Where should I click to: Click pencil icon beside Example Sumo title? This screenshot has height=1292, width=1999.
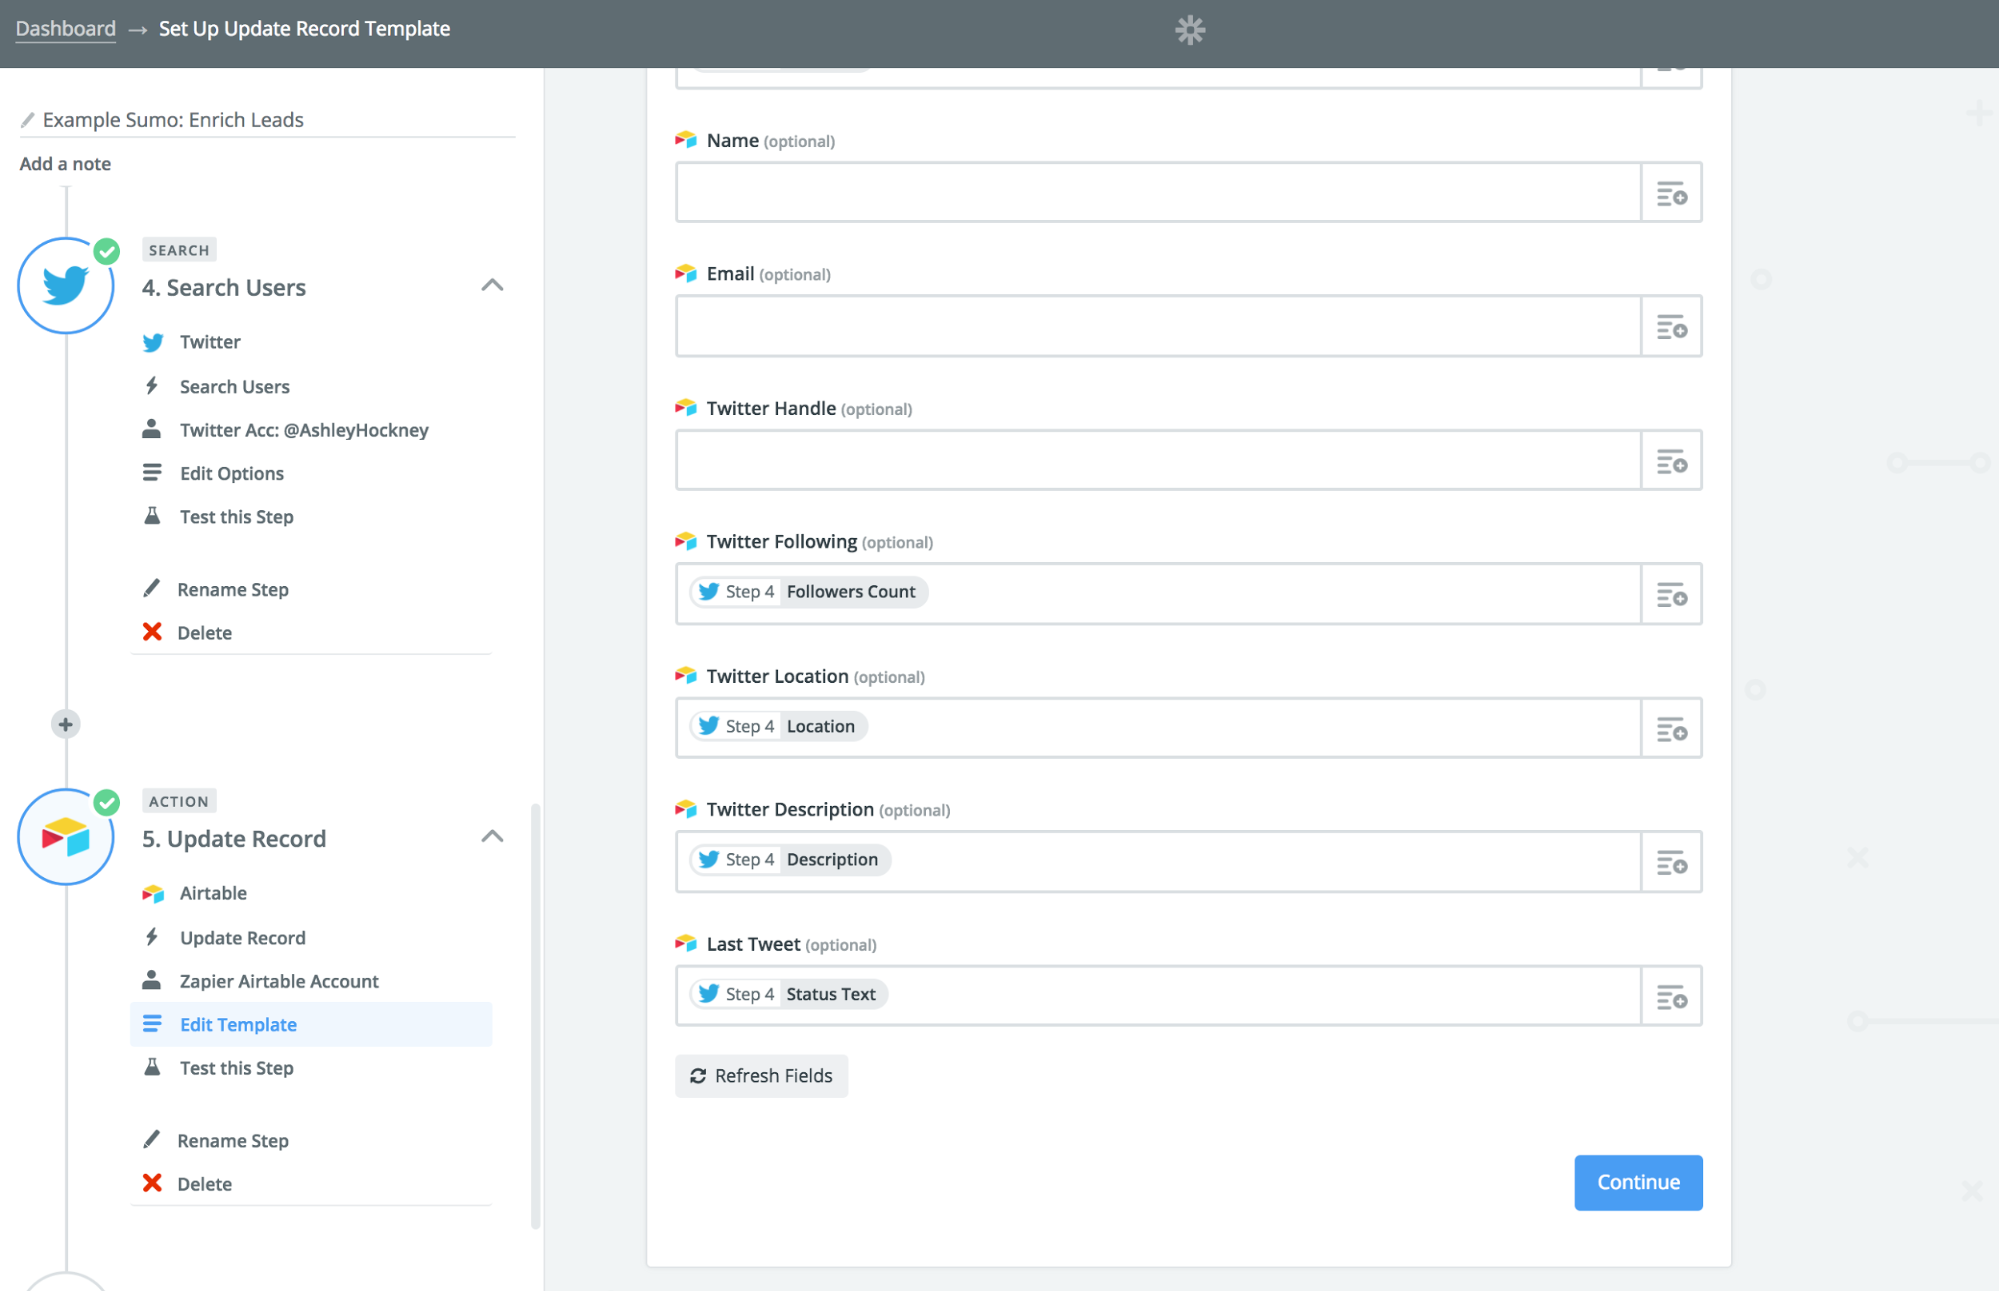28,120
